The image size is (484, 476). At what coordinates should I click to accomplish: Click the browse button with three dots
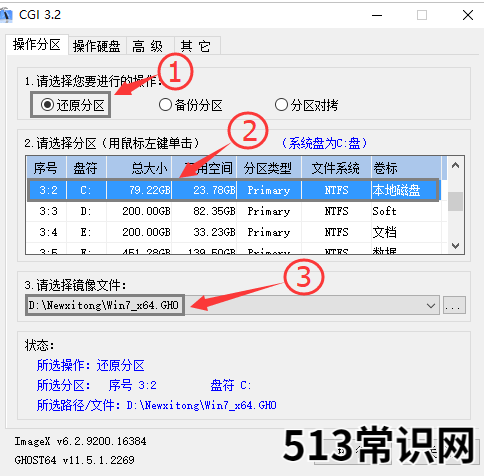point(454,305)
